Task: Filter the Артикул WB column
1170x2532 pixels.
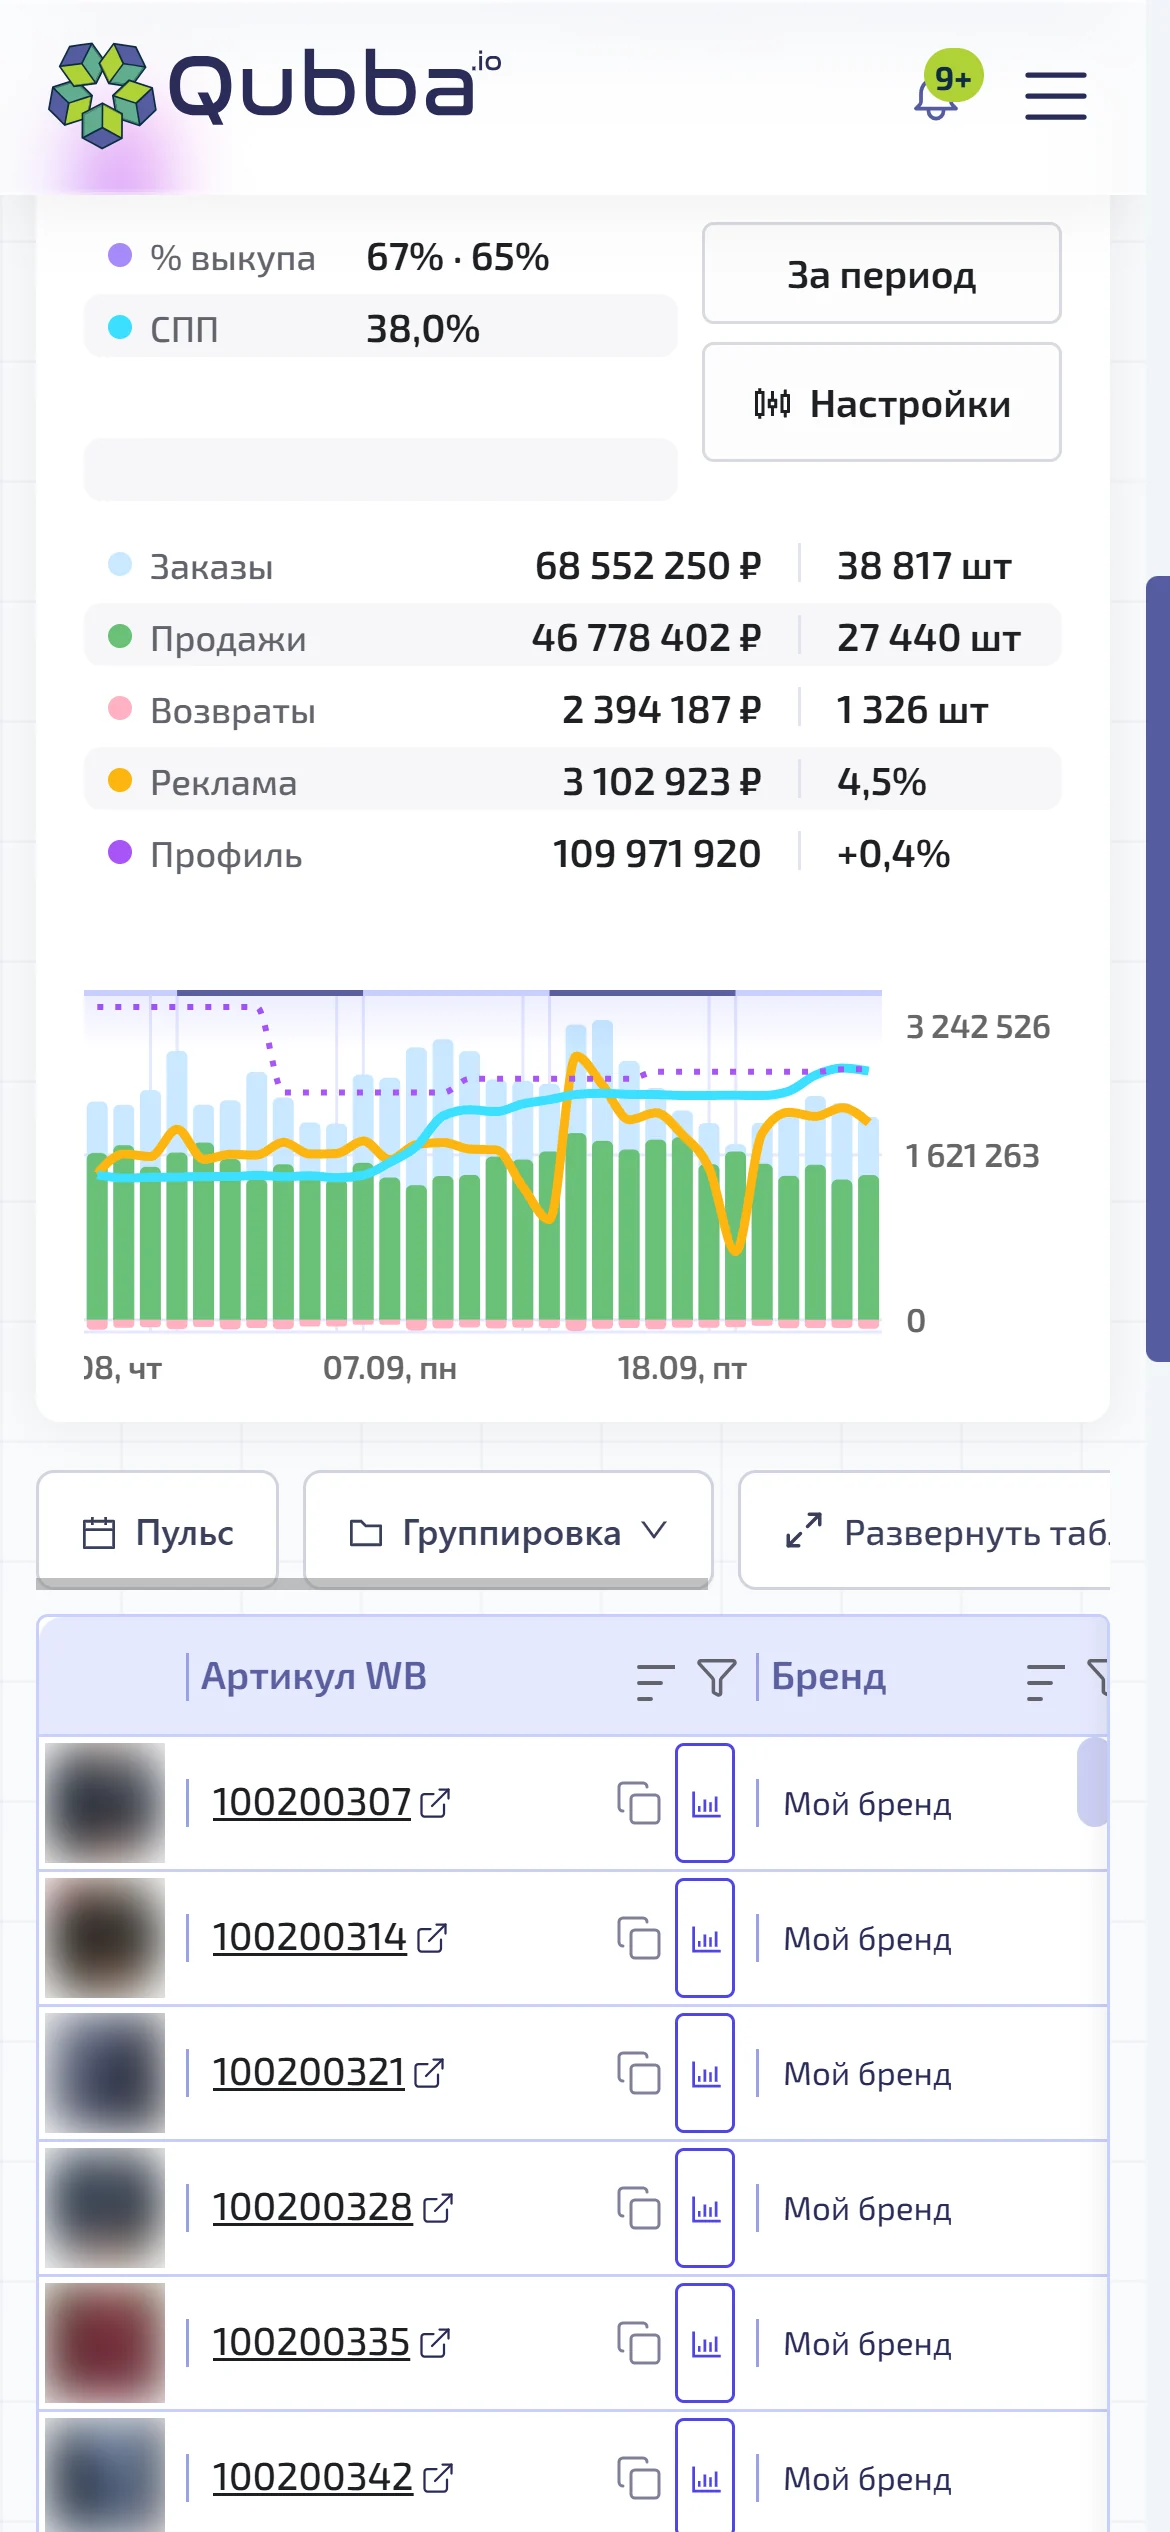Action: (716, 1677)
